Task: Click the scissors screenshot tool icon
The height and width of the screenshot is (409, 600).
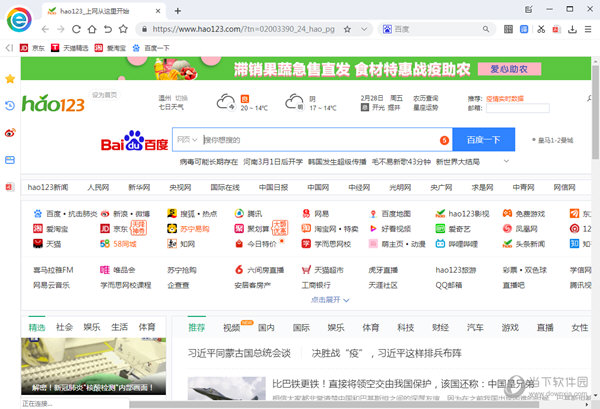Action: pos(540,30)
